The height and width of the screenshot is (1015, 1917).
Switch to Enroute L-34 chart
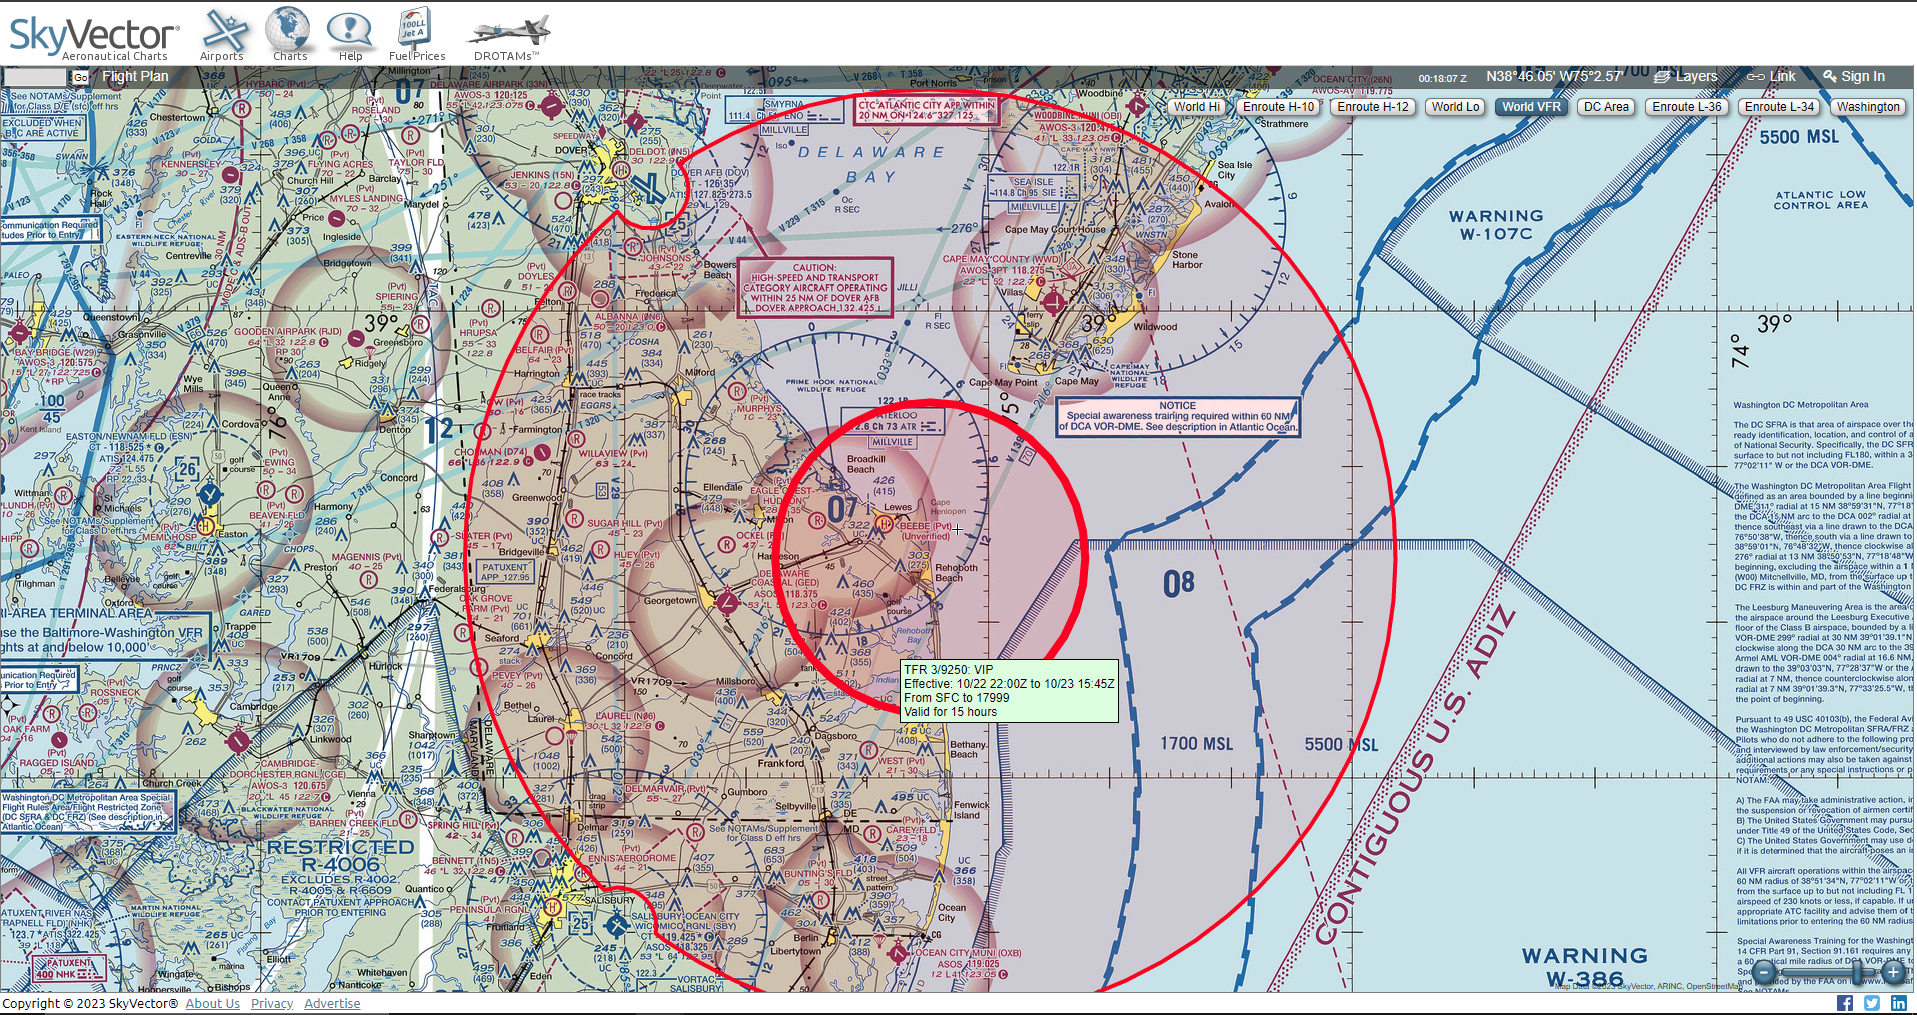click(1780, 107)
